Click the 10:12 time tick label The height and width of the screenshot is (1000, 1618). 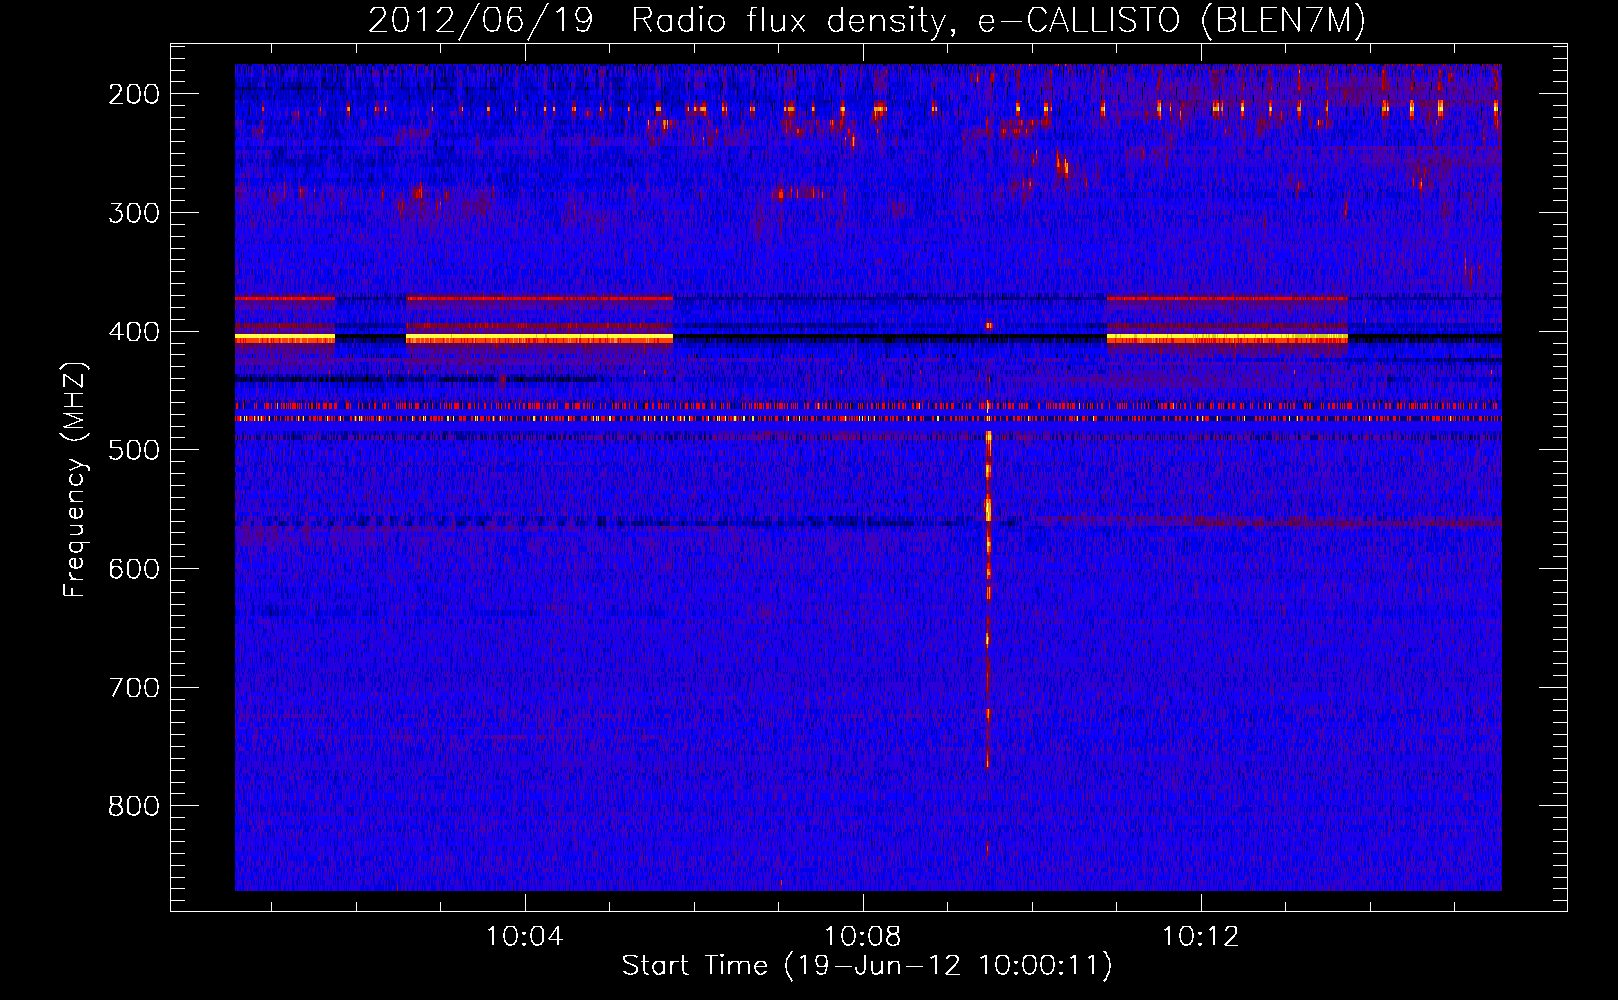(x=1200, y=937)
